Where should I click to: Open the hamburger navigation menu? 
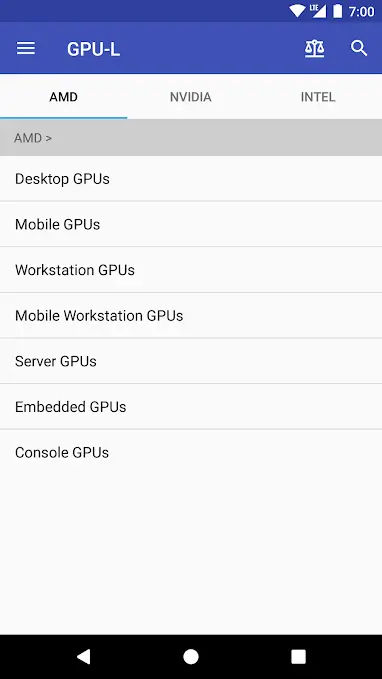point(26,48)
